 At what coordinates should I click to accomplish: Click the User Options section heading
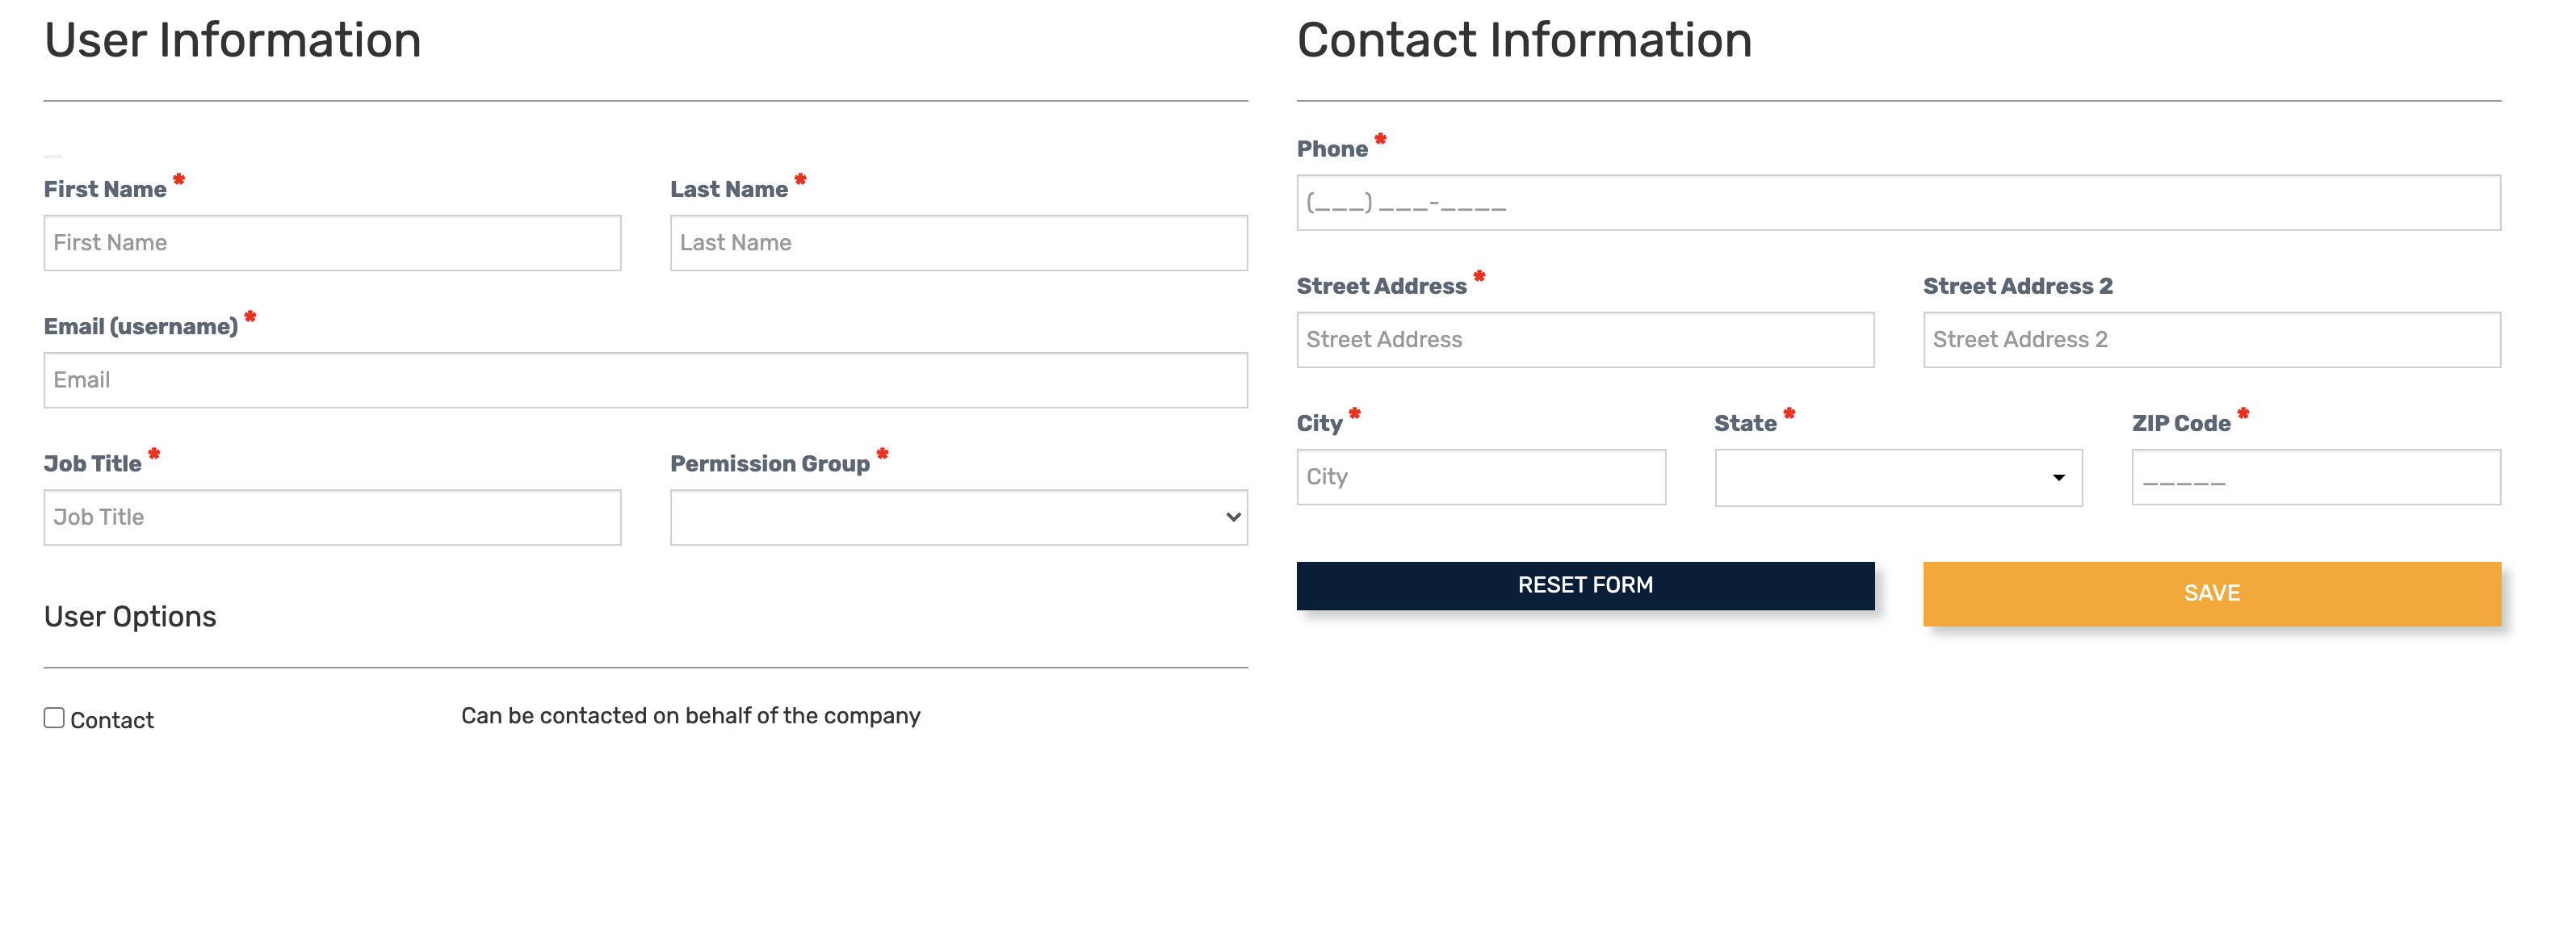[x=130, y=616]
